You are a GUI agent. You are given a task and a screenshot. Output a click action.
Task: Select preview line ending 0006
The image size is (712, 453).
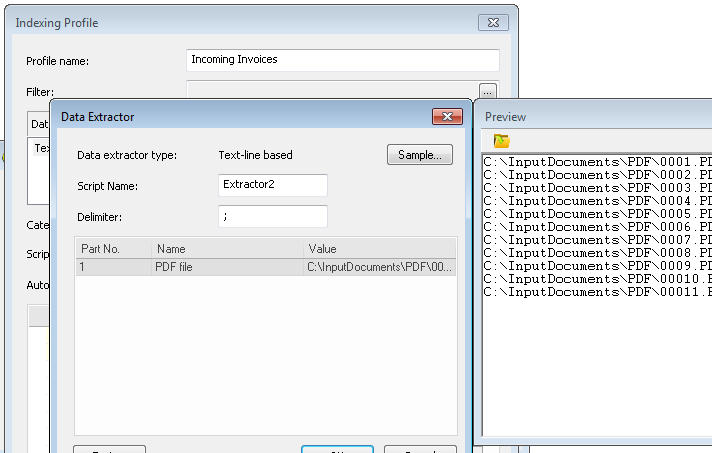(x=598, y=227)
